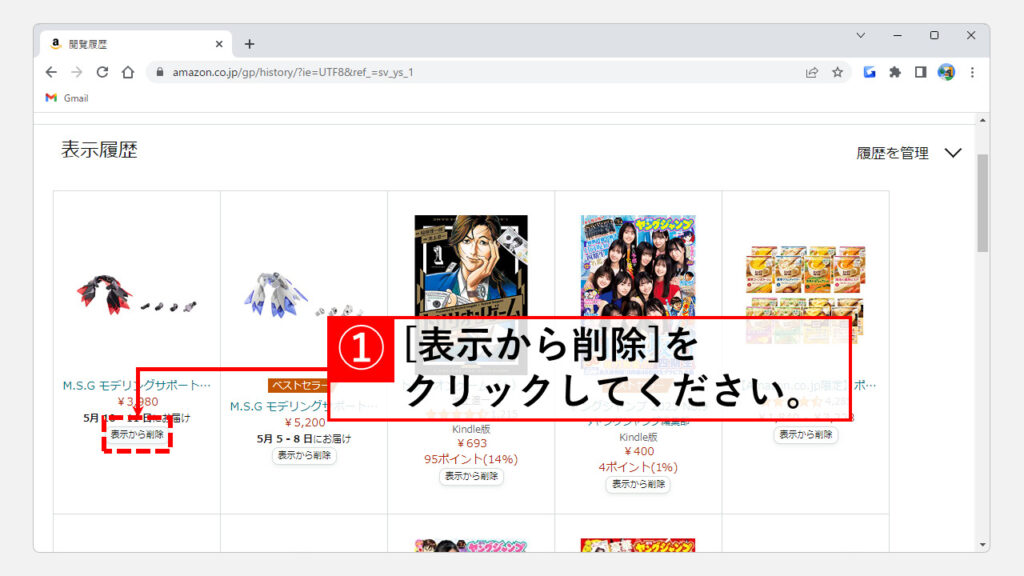Reload the current page
The image size is (1024, 576).
click(102, 72)
